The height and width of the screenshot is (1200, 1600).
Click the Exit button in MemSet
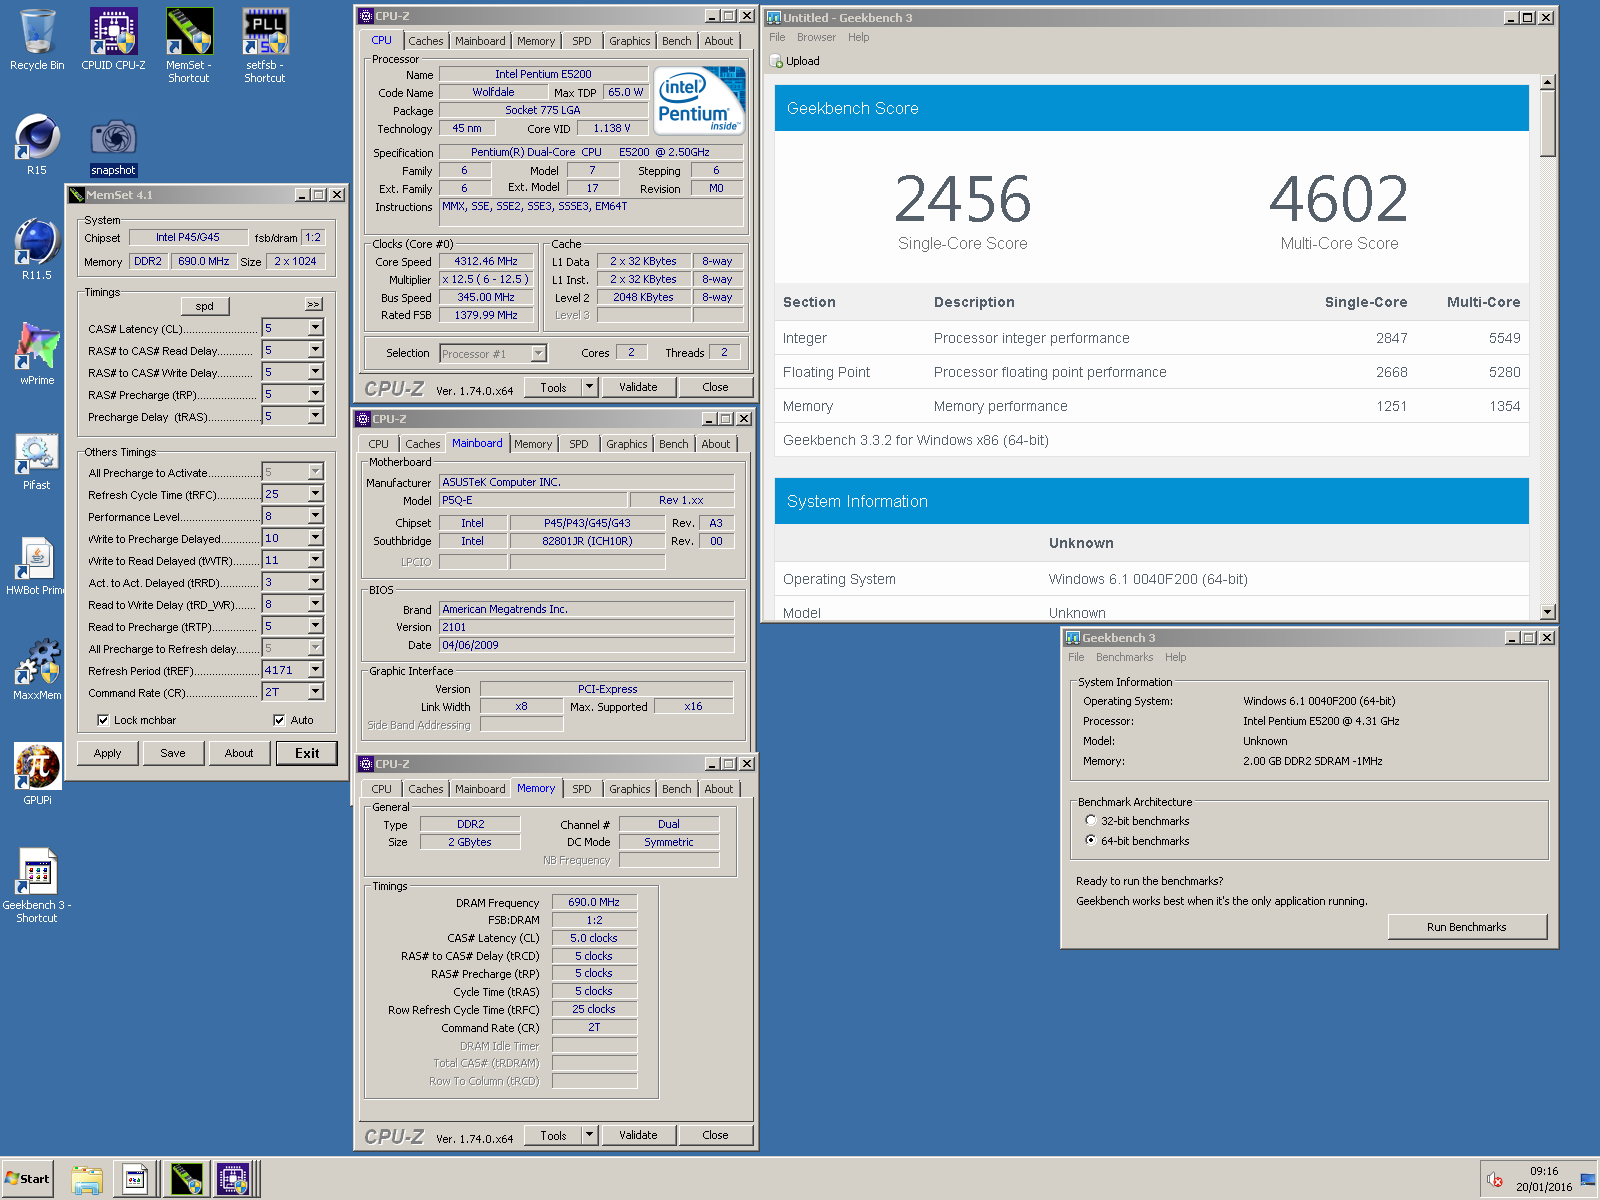point(307,753)
